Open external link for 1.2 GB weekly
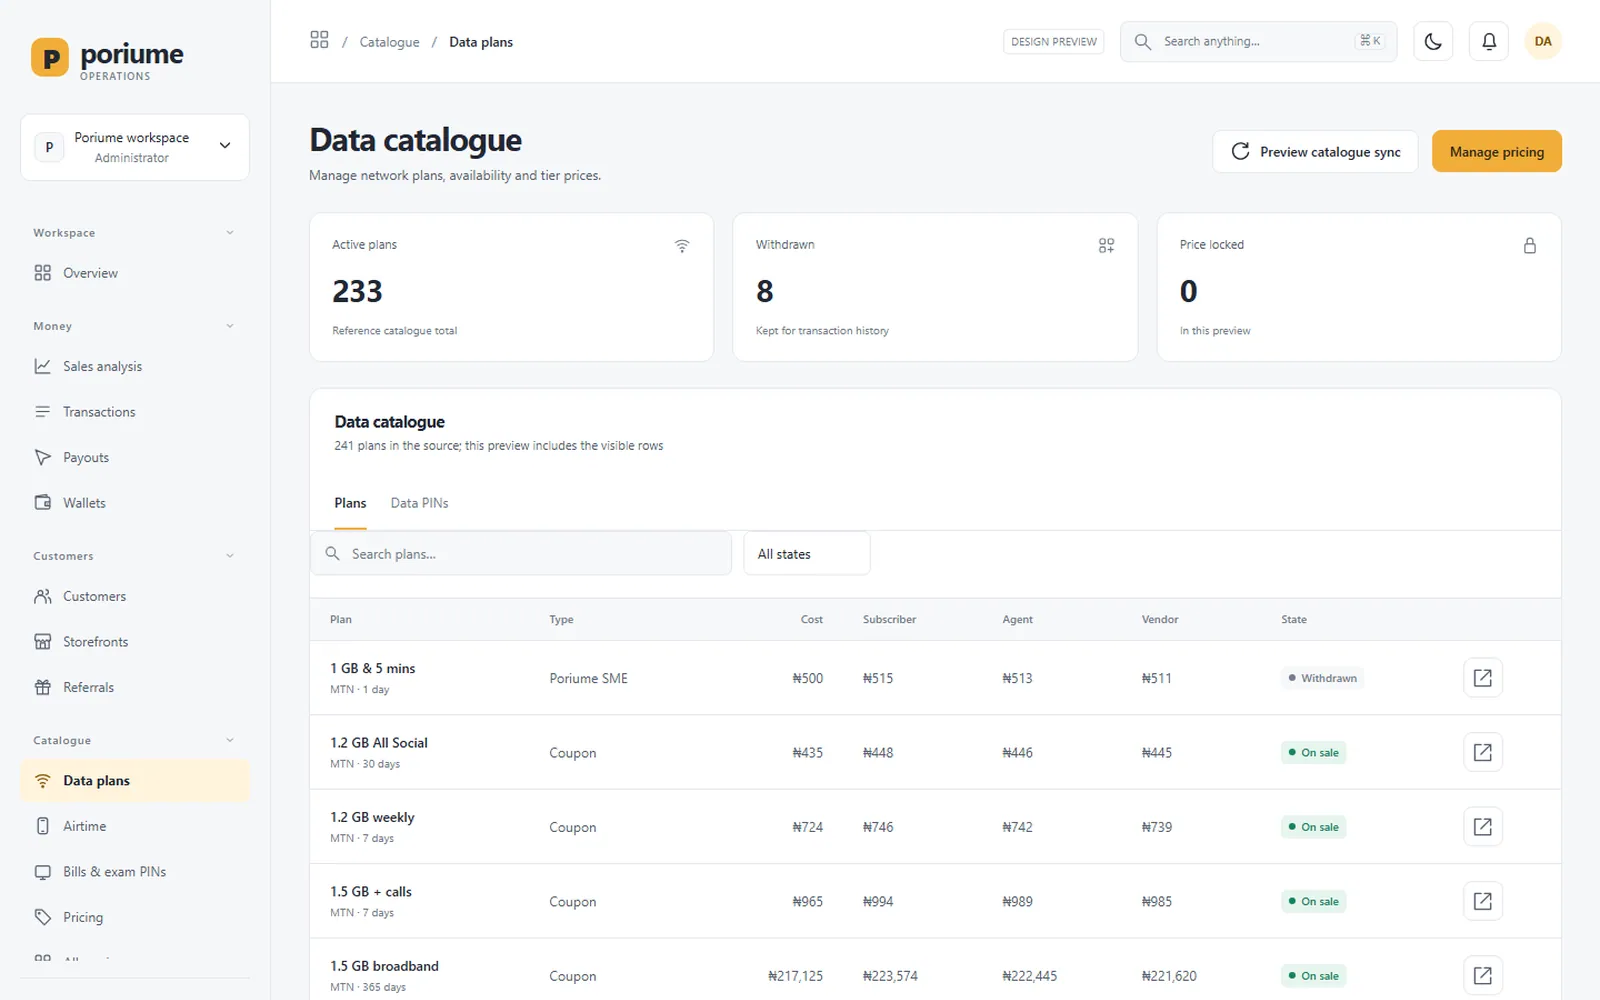Viewport: 1600px width, 1000px height. 1483,827
